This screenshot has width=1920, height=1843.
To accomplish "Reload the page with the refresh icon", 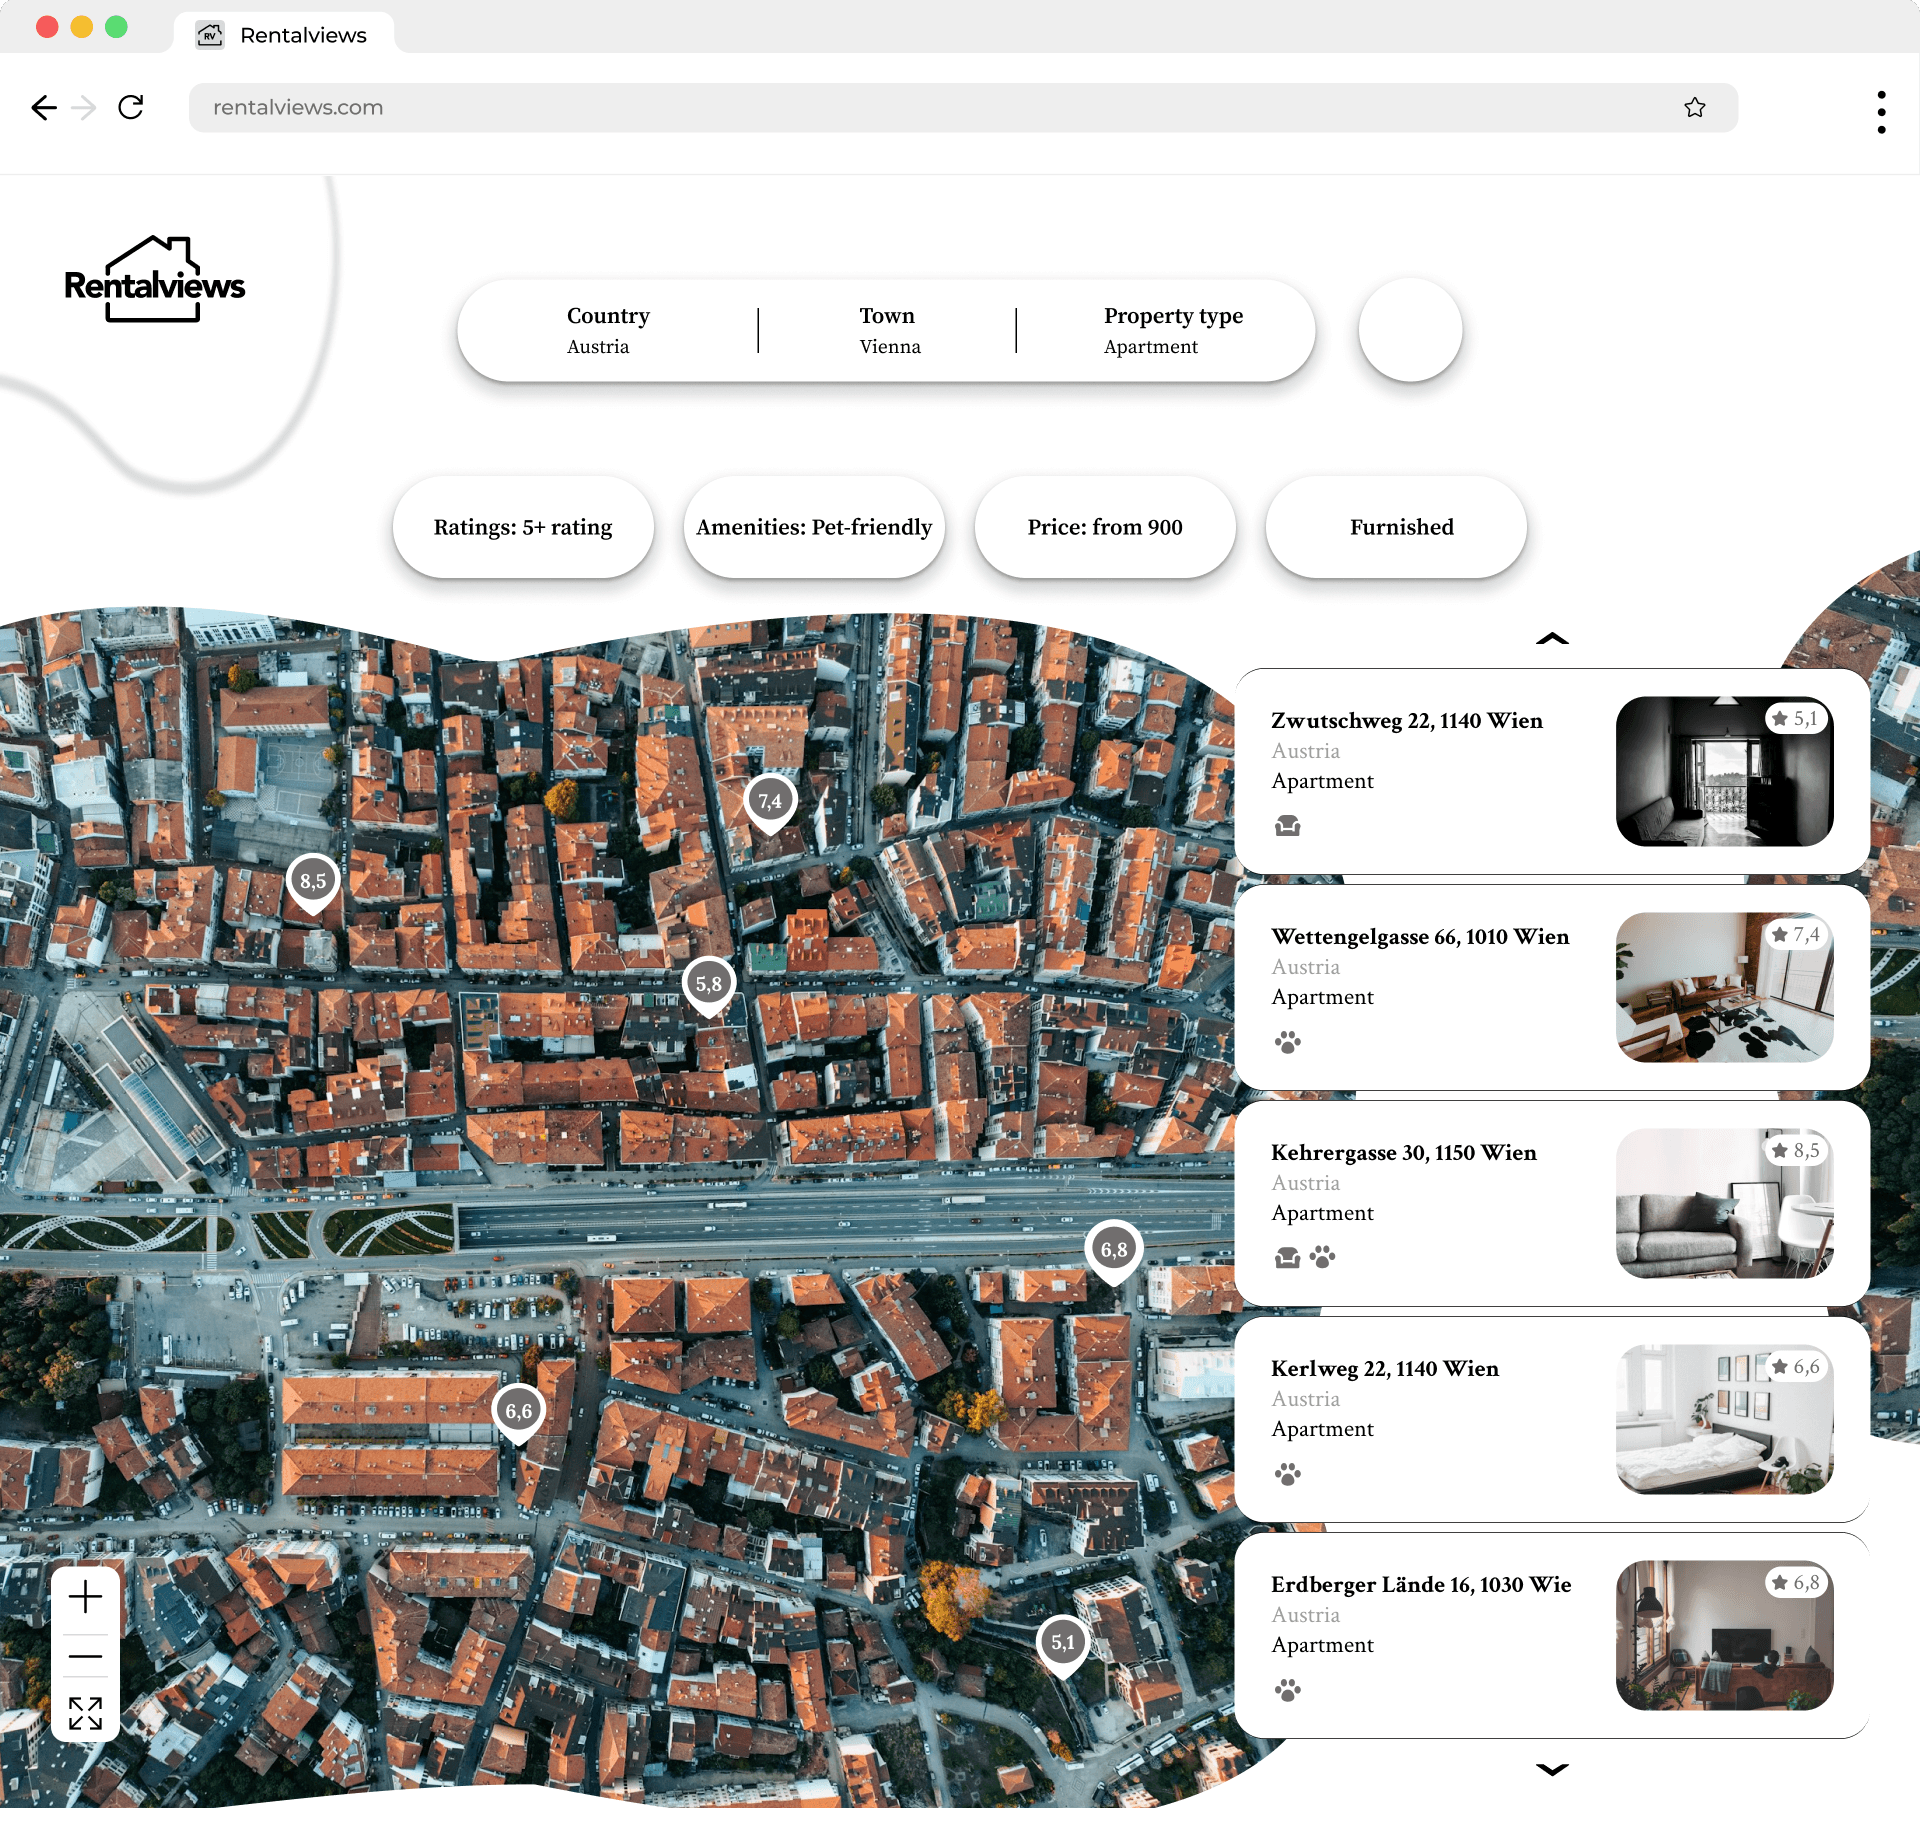I will click(131, 107).
